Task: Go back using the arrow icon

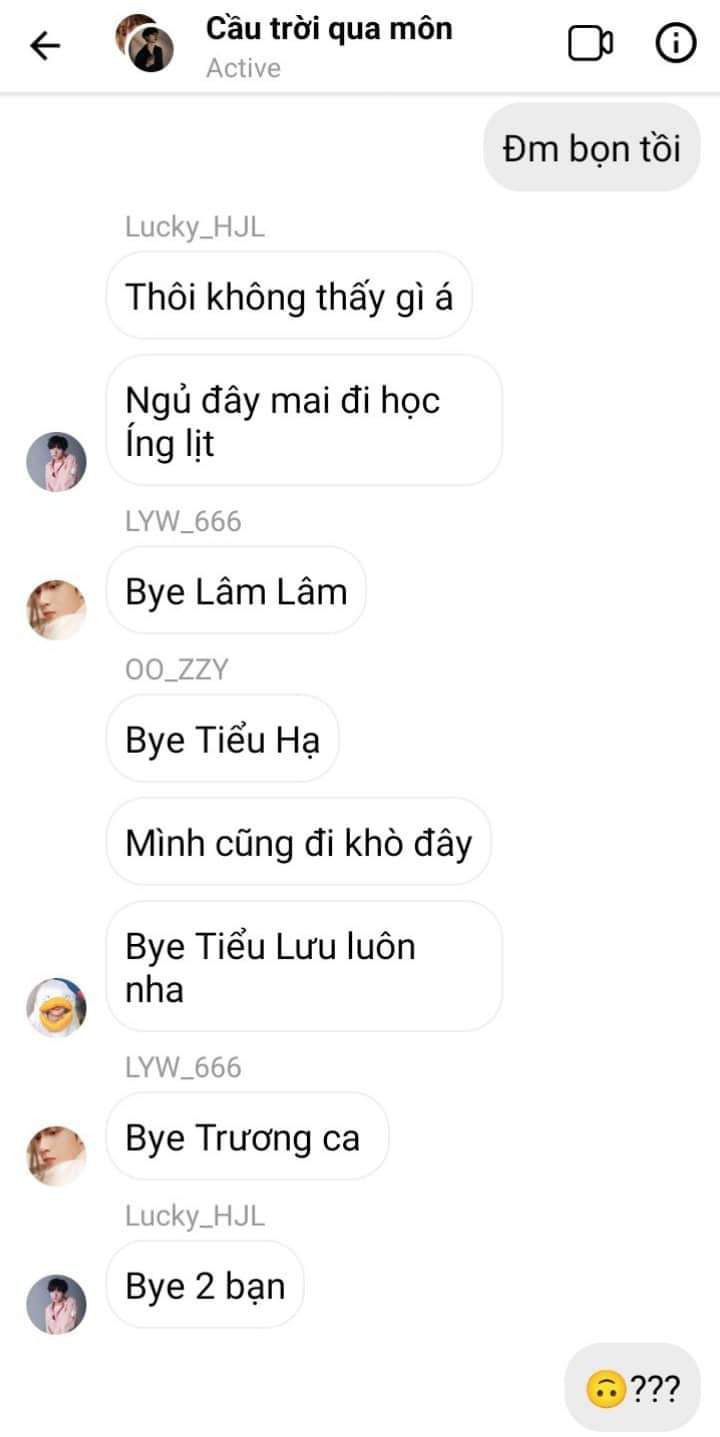Action: tap(46, 45)
